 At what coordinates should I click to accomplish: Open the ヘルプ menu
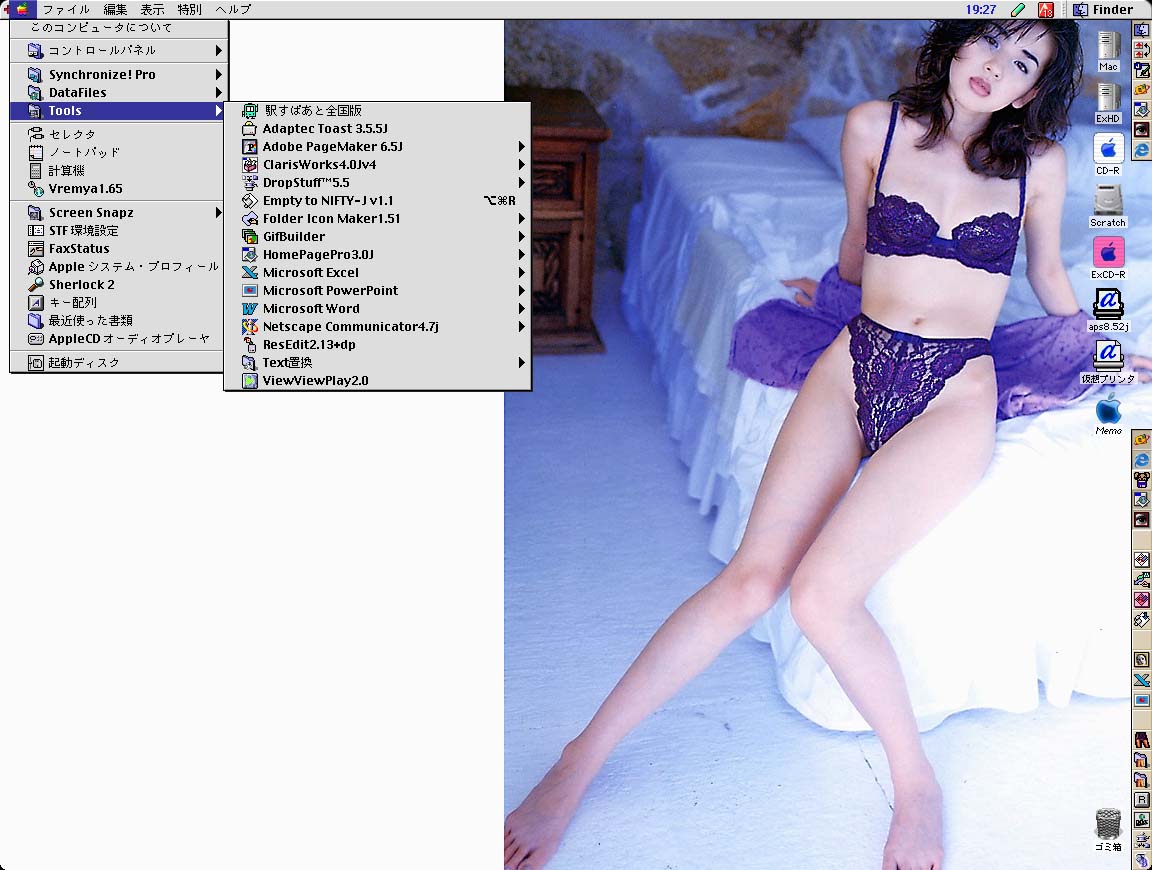[x=233, y=9]
